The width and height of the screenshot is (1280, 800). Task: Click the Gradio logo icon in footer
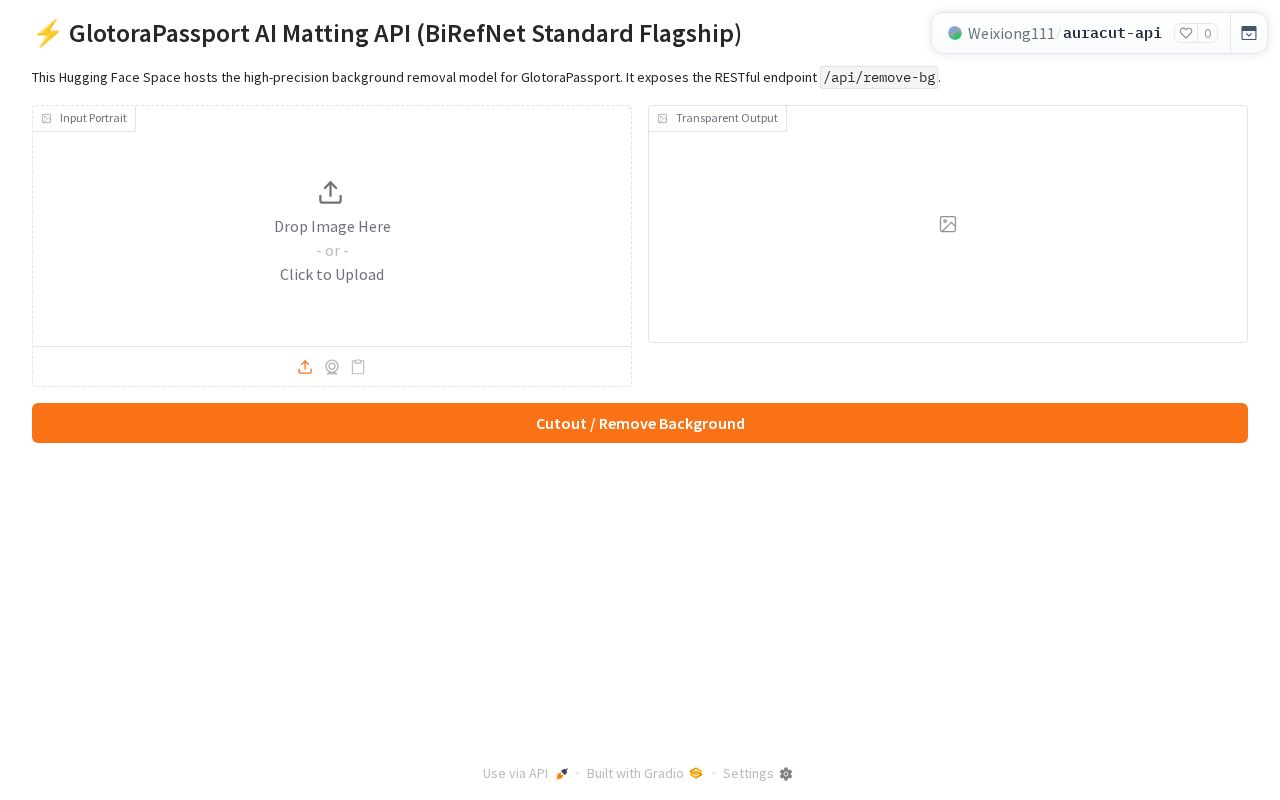point(696,773)
